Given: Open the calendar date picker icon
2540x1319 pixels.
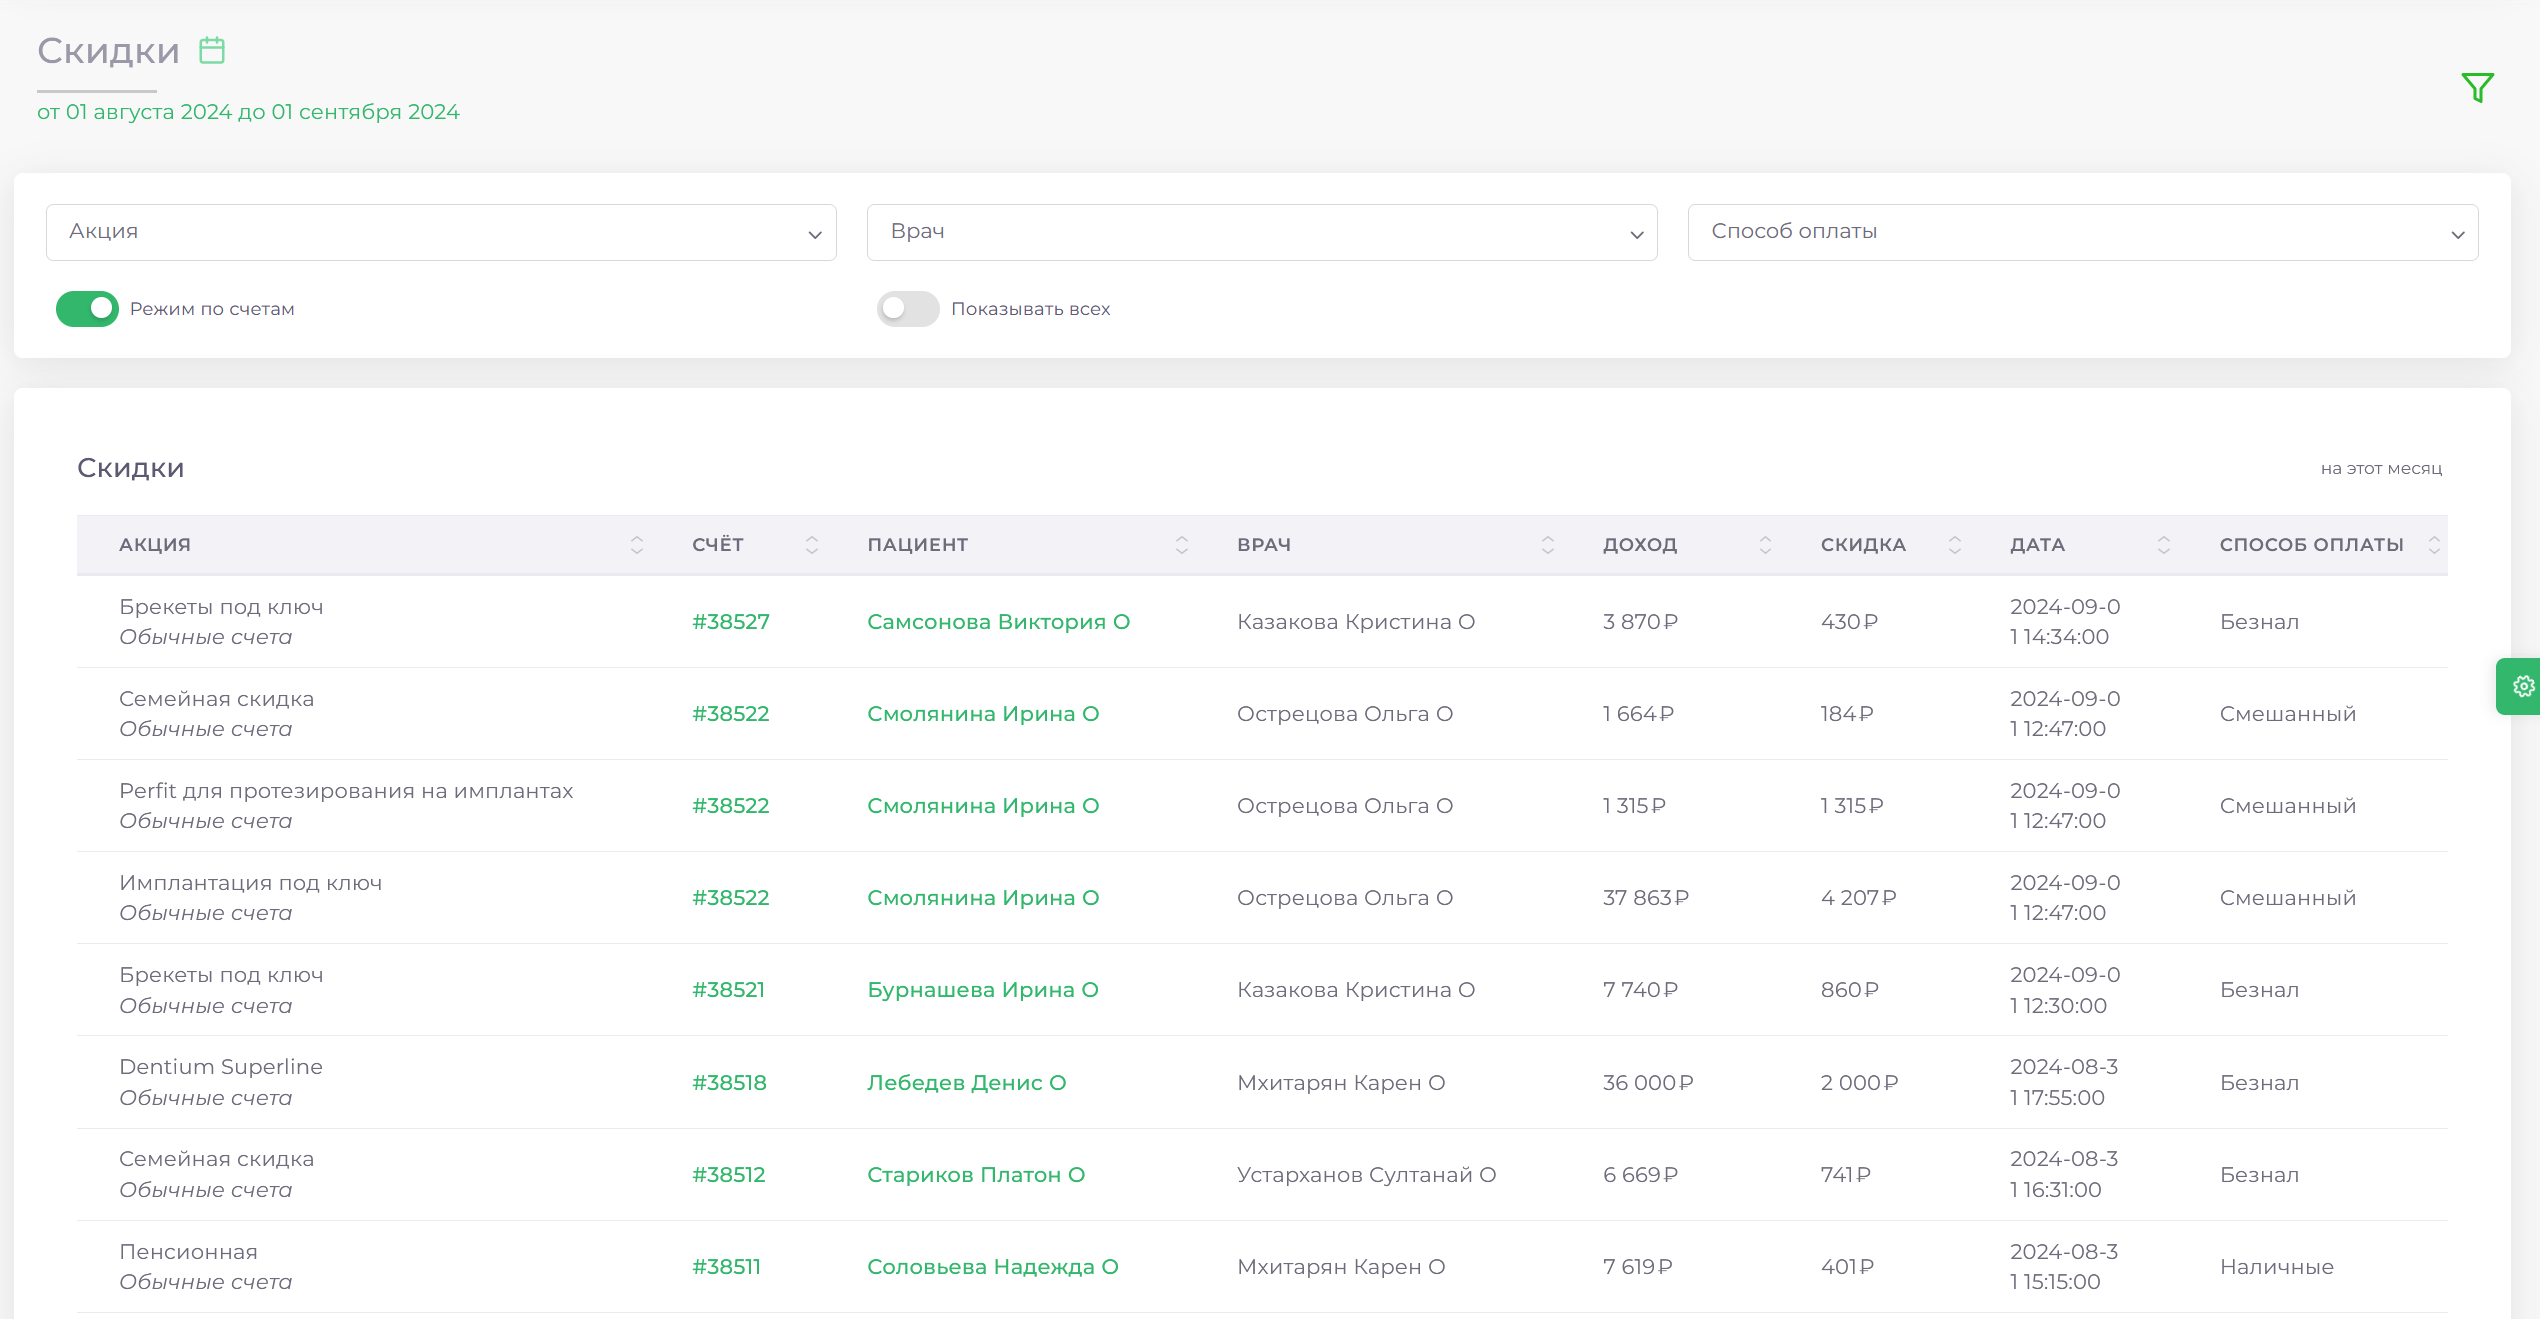Looking at the screenshot, I should (x=212, y=50).
